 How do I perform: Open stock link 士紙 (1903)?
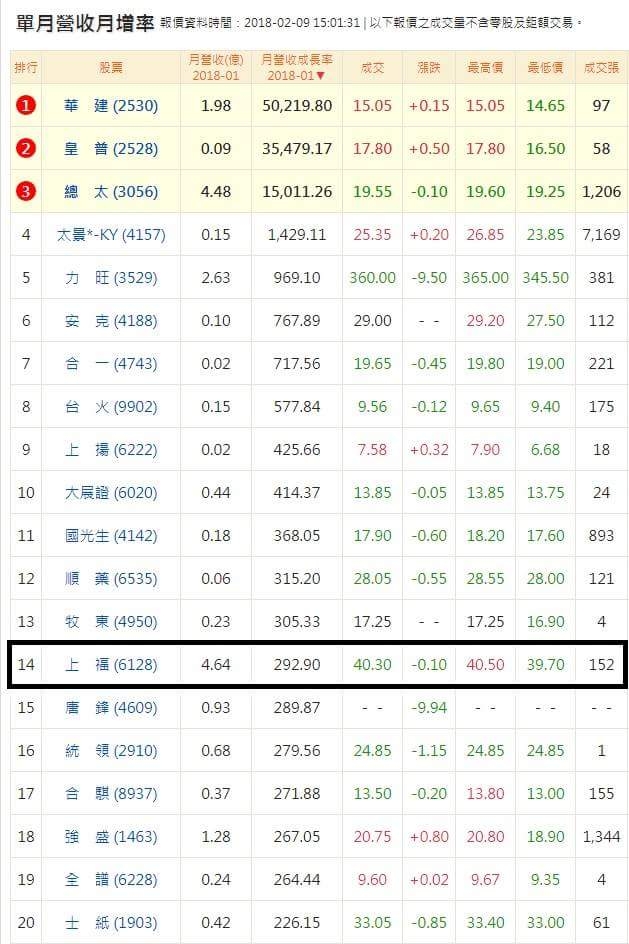click(x=111, y=922)
